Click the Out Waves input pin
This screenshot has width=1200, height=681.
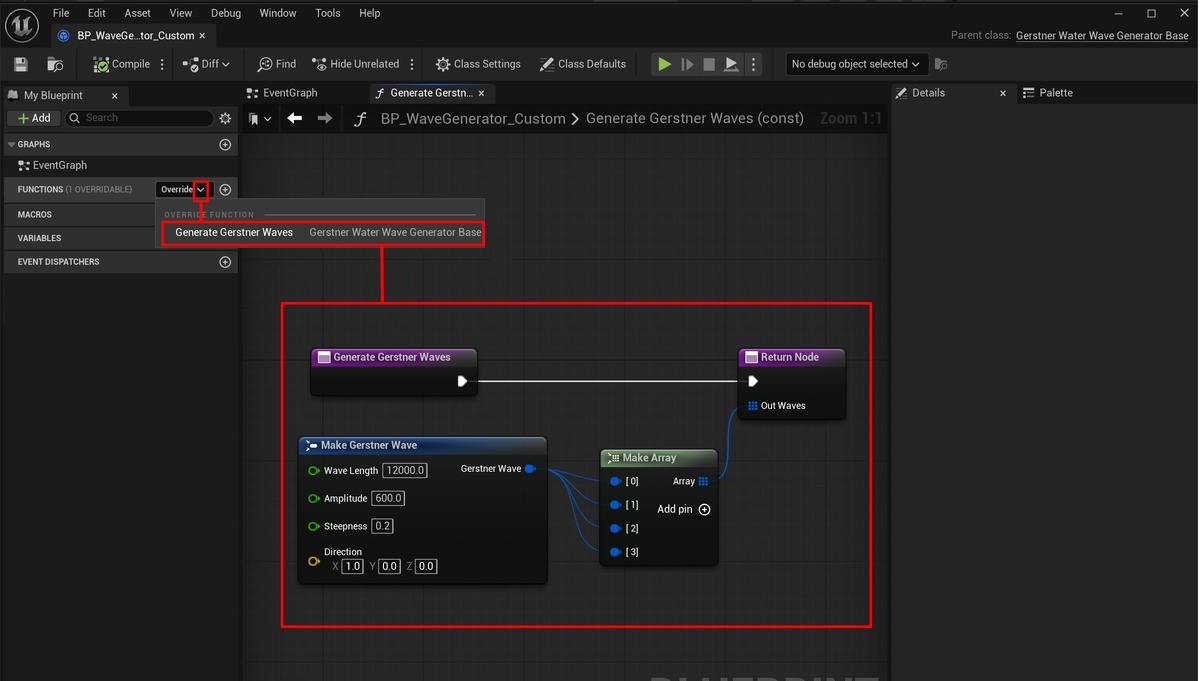click(752, 406)
